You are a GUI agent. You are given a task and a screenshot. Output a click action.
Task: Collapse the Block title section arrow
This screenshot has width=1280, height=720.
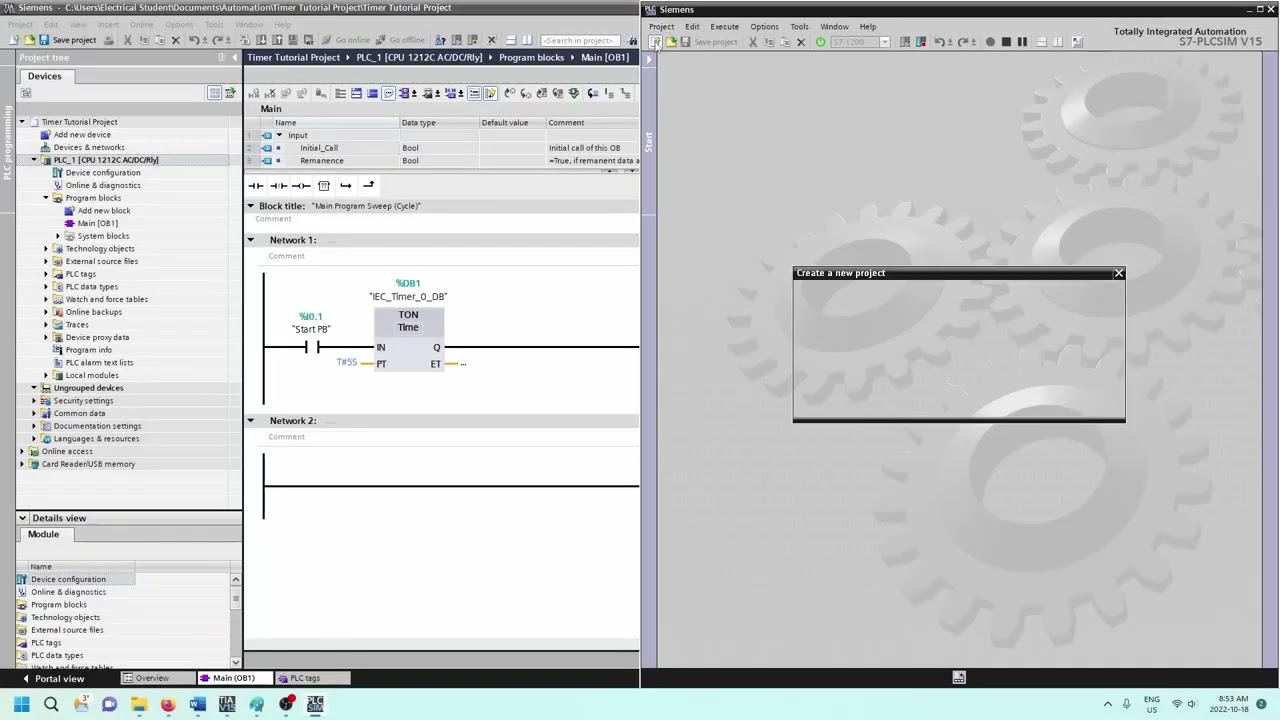click(x=251, y=206)
